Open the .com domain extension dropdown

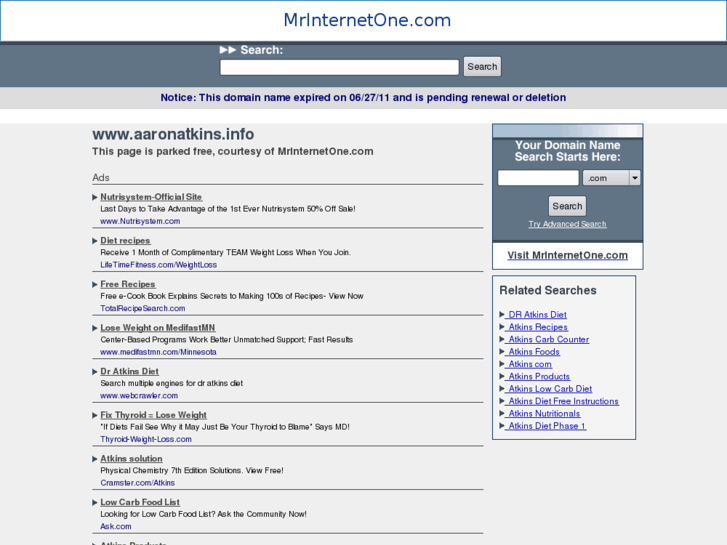(612, 178)
